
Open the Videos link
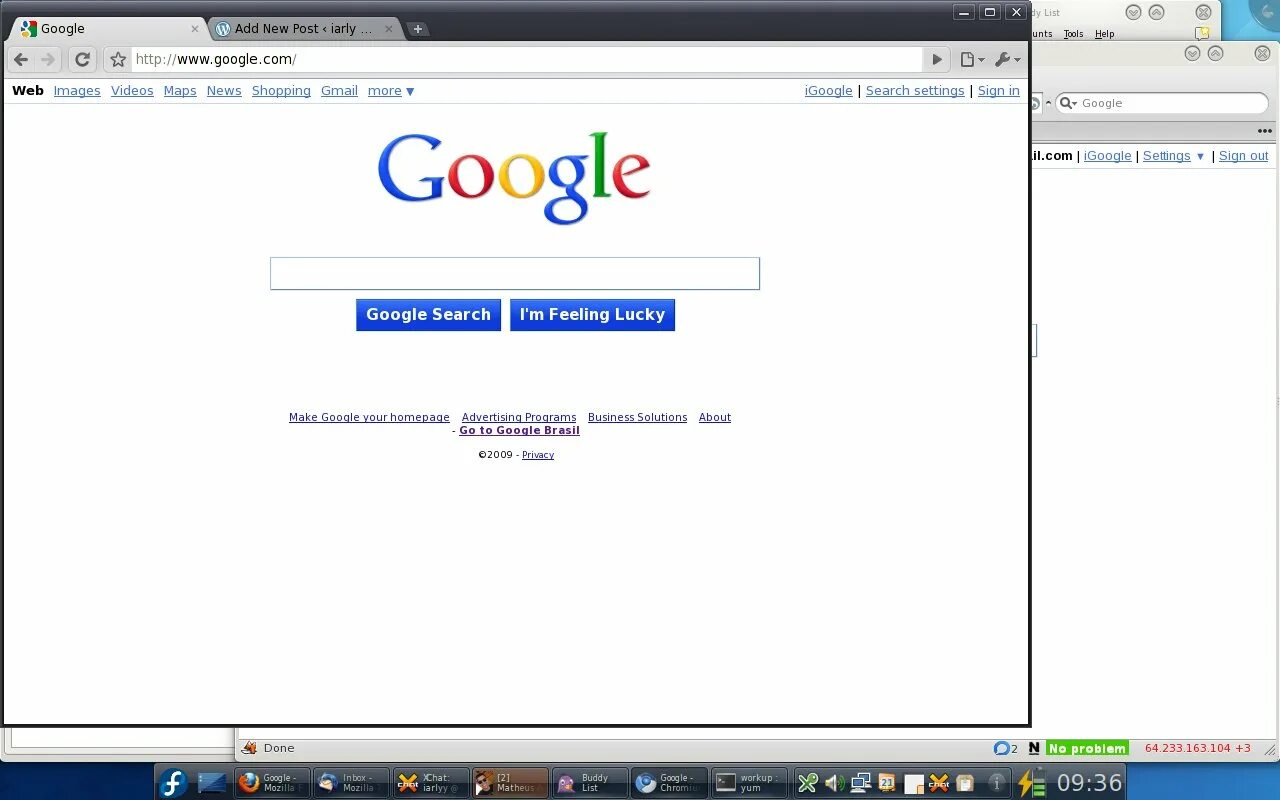132,91
